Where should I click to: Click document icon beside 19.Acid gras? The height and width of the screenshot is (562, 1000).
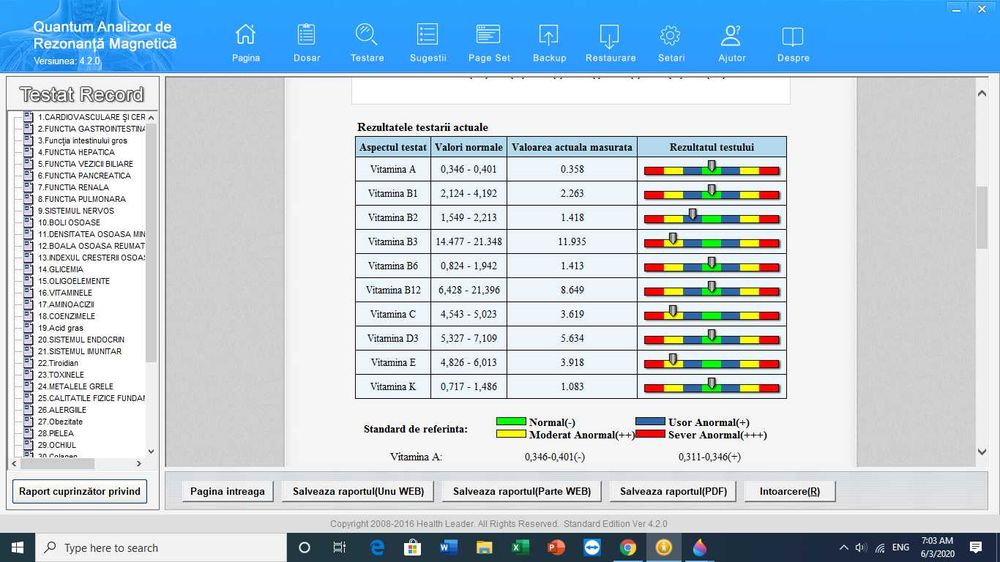coord(28,327)
